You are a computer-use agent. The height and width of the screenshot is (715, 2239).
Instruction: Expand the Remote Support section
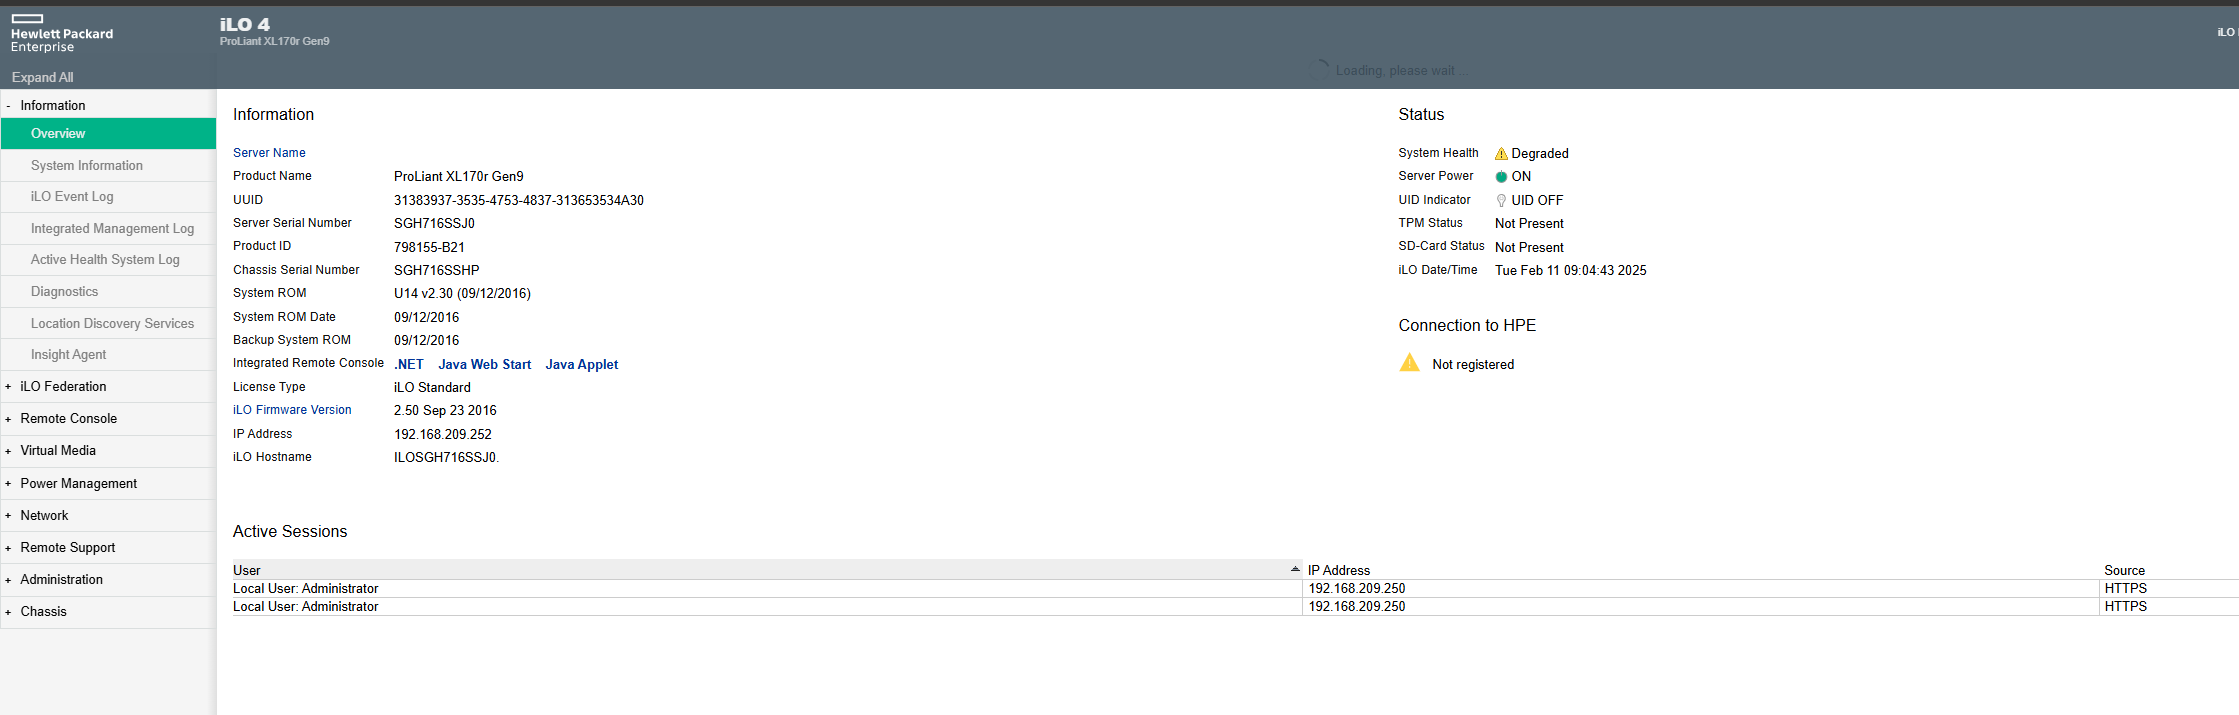[x=8, y=548]
